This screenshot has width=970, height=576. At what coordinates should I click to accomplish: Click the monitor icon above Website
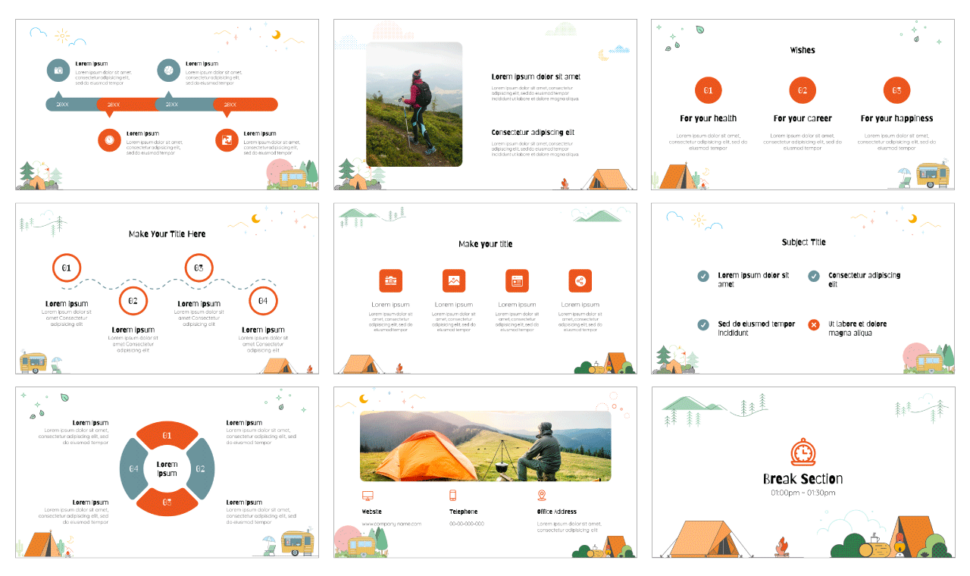tap(367, 495)
